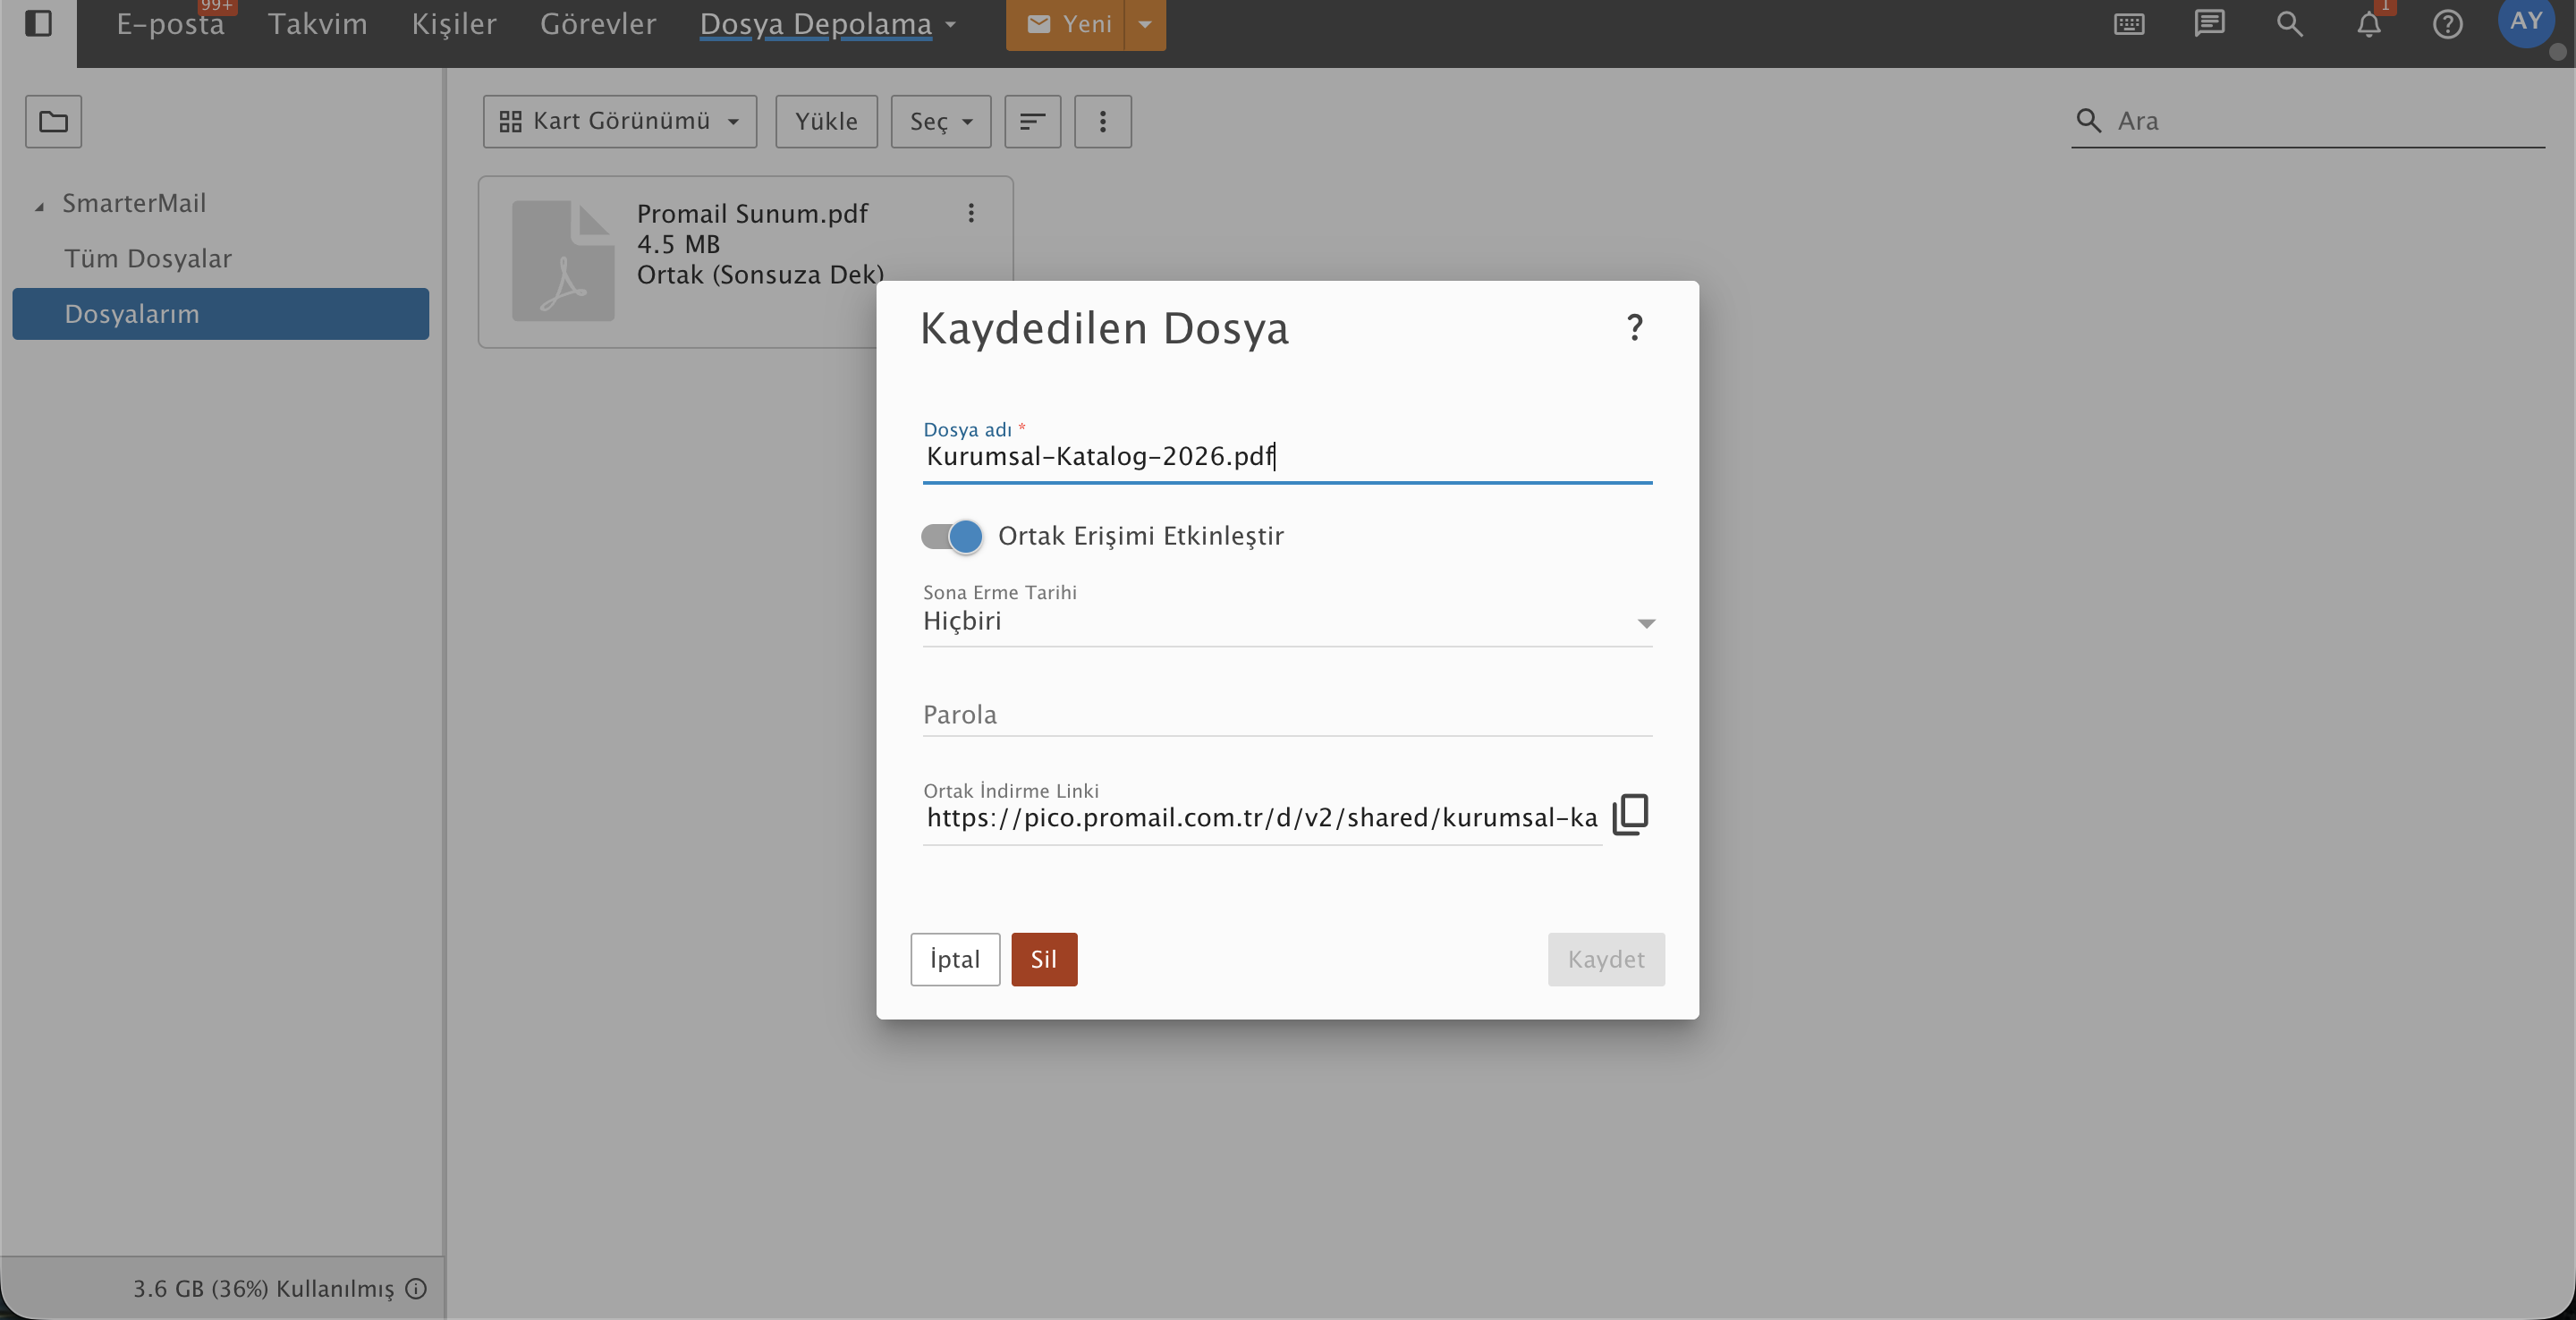Compose with the Yeni button
Screen dimensions: 2576x1320
pos(1066,24)
